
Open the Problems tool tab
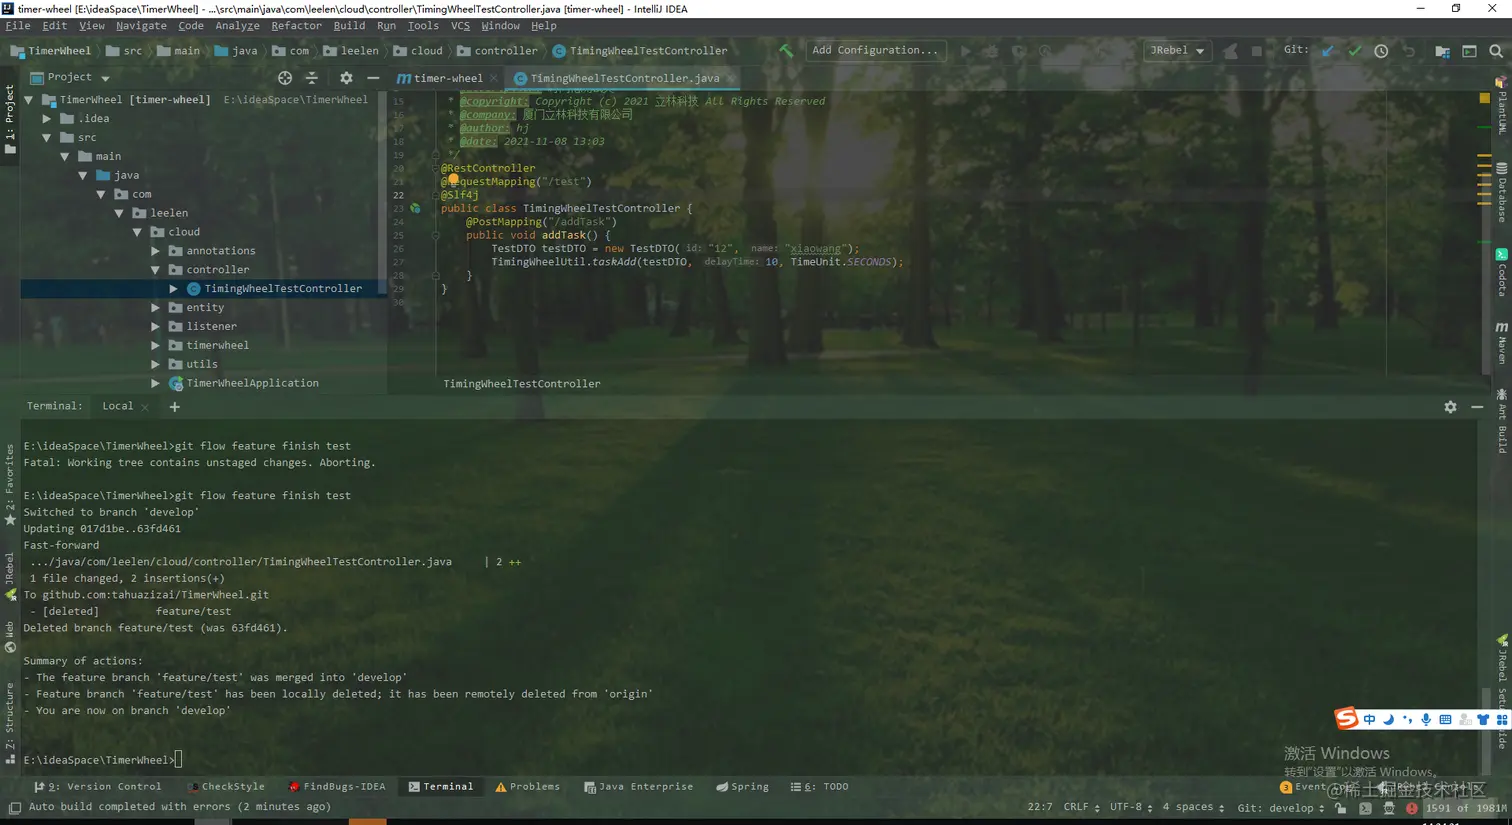point(528,787)
